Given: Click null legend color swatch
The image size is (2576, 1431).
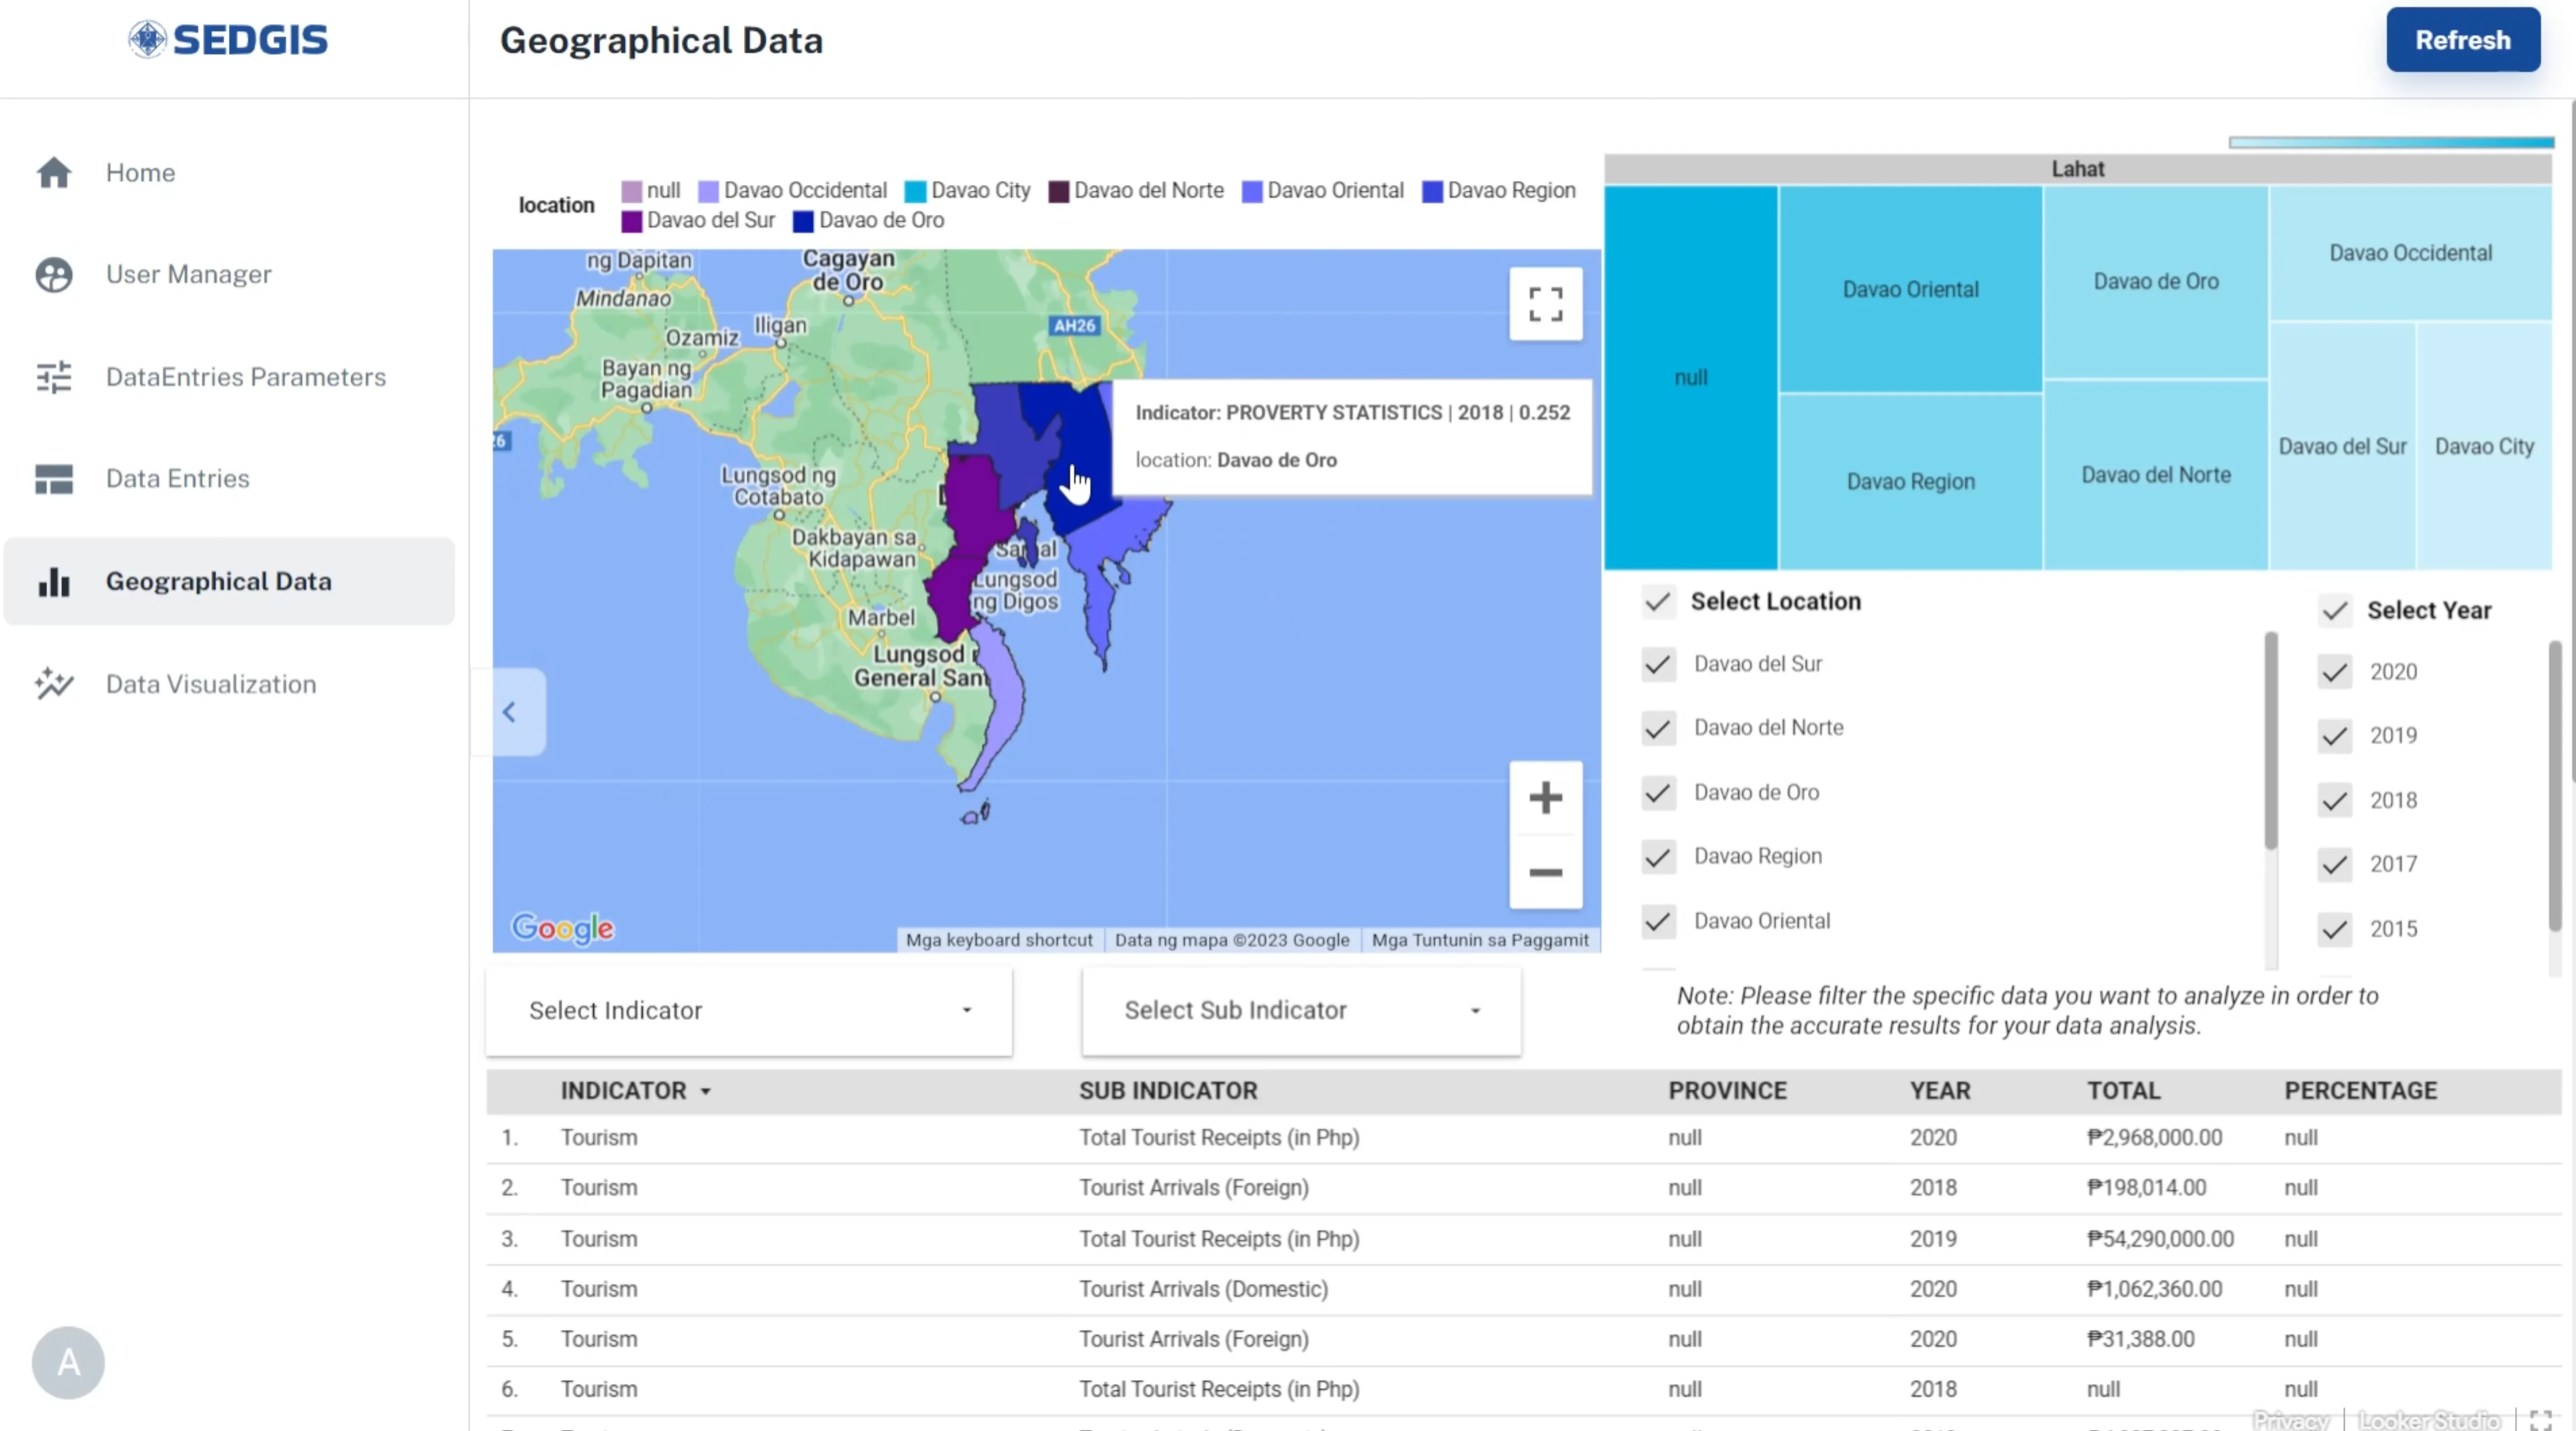Looking at the screenshot, I should click(631, 191).
